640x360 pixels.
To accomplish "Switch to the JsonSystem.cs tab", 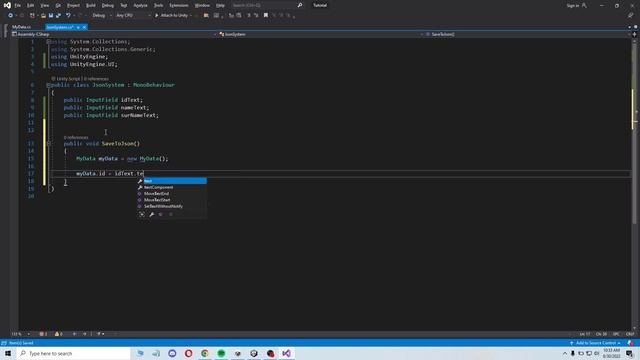I will click(60, 27).
